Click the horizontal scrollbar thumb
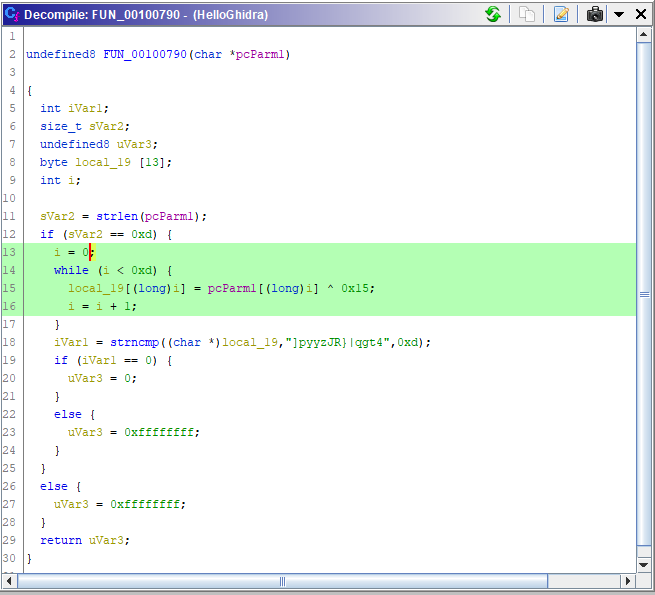The image size is (655, 595). (282, 581)
